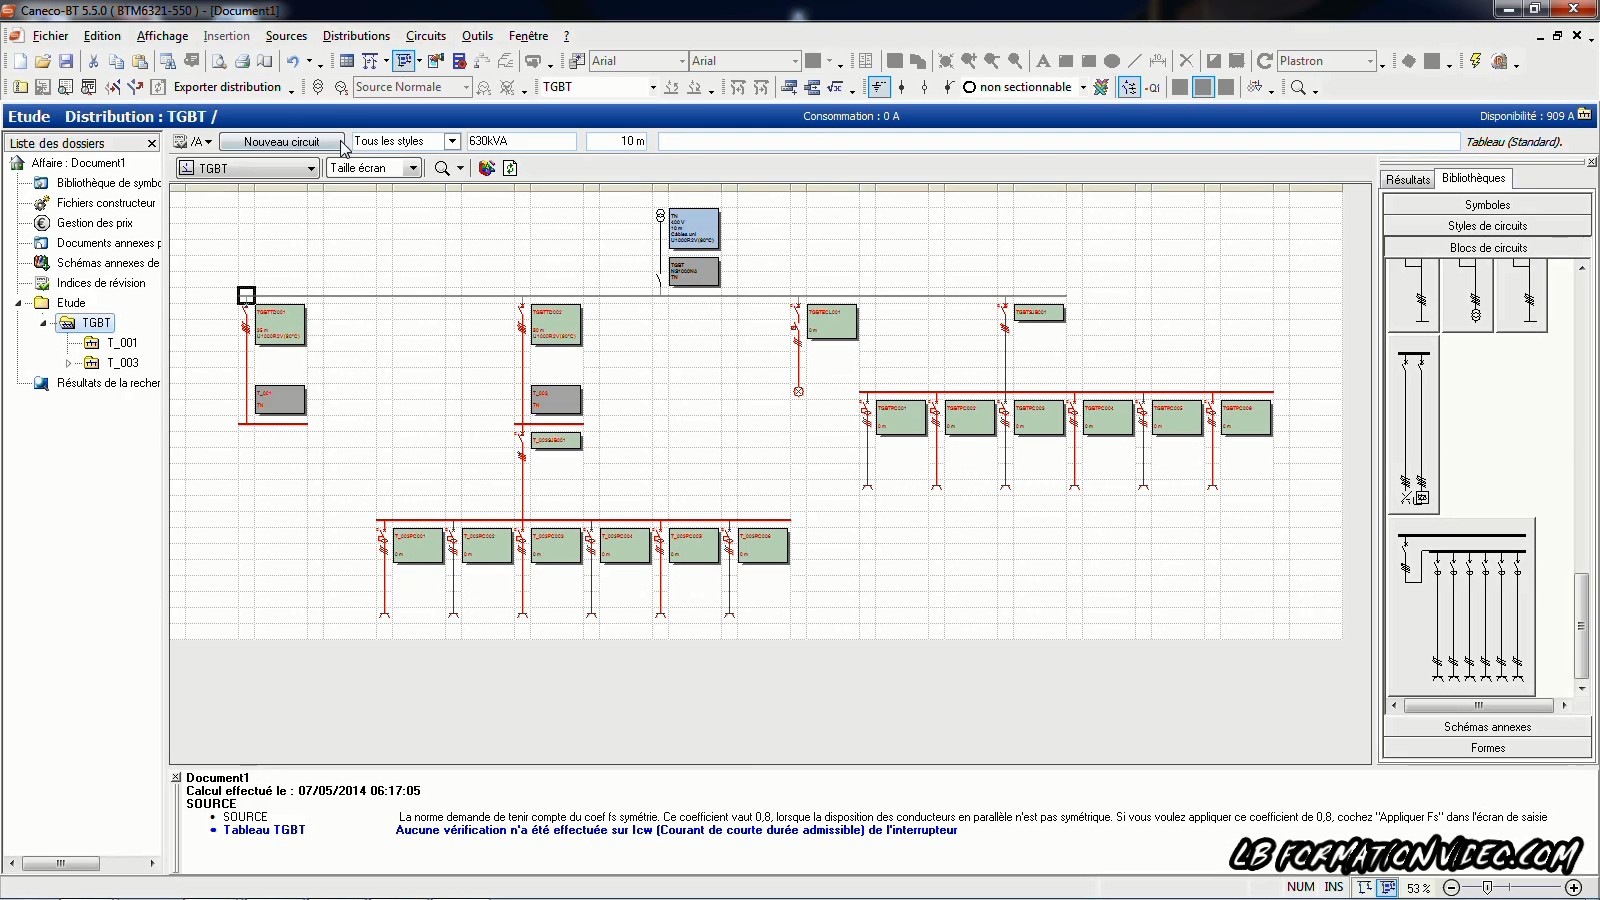Open the Tous les styles dropdown
The width and height of the screenshot is (1600, 900).
pos(452,141)
